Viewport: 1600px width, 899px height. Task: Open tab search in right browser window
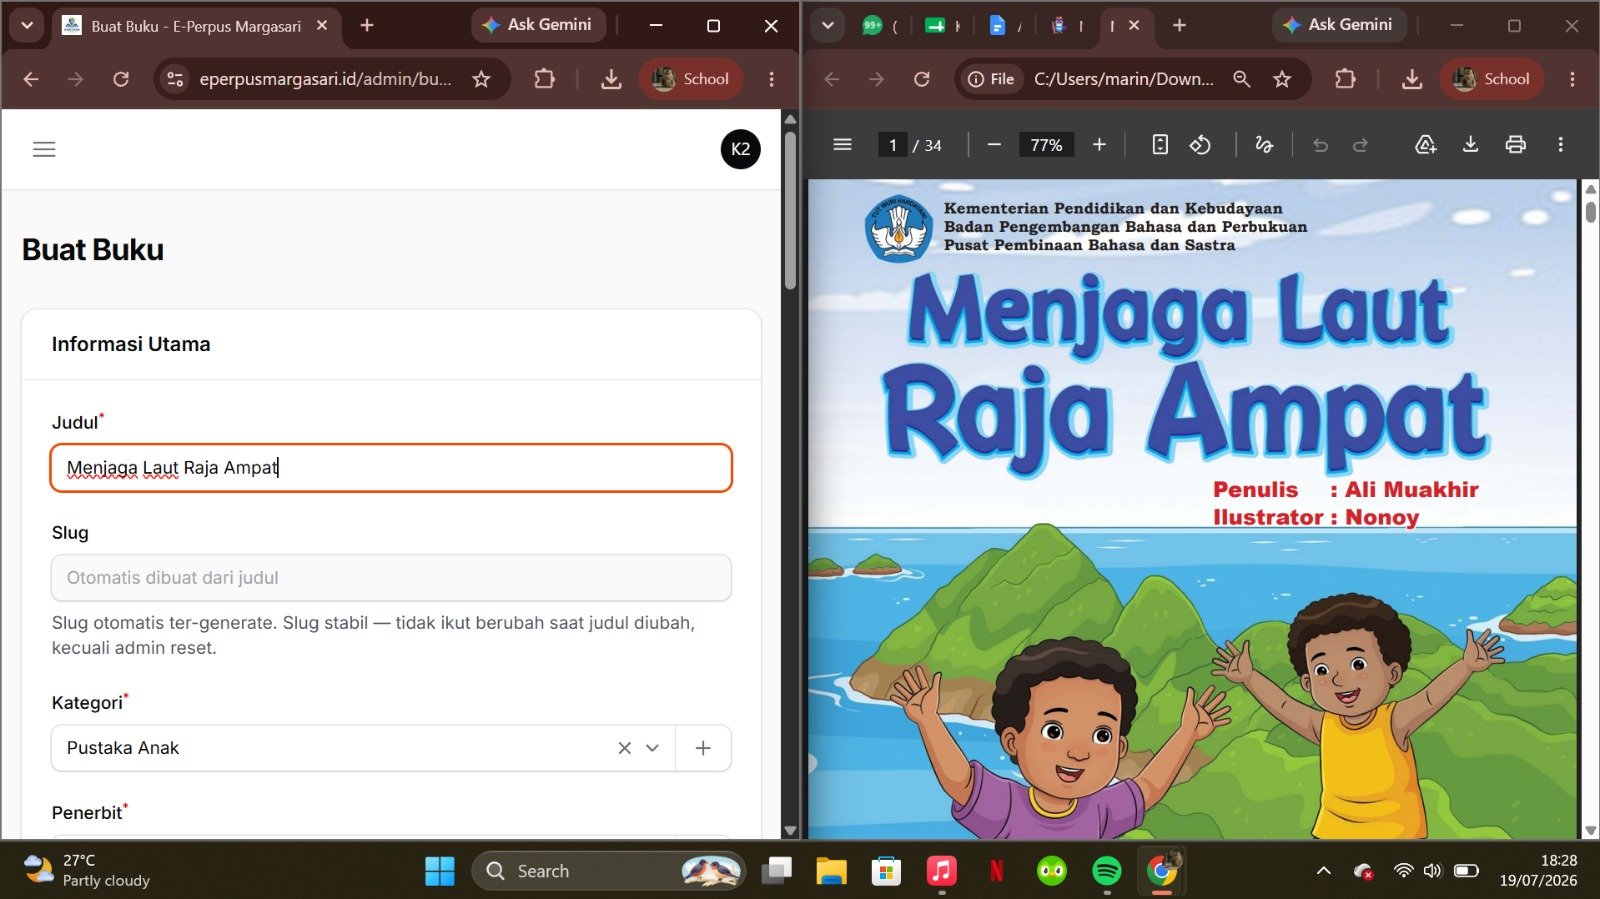pyautogui.click(x=827, y=26)
